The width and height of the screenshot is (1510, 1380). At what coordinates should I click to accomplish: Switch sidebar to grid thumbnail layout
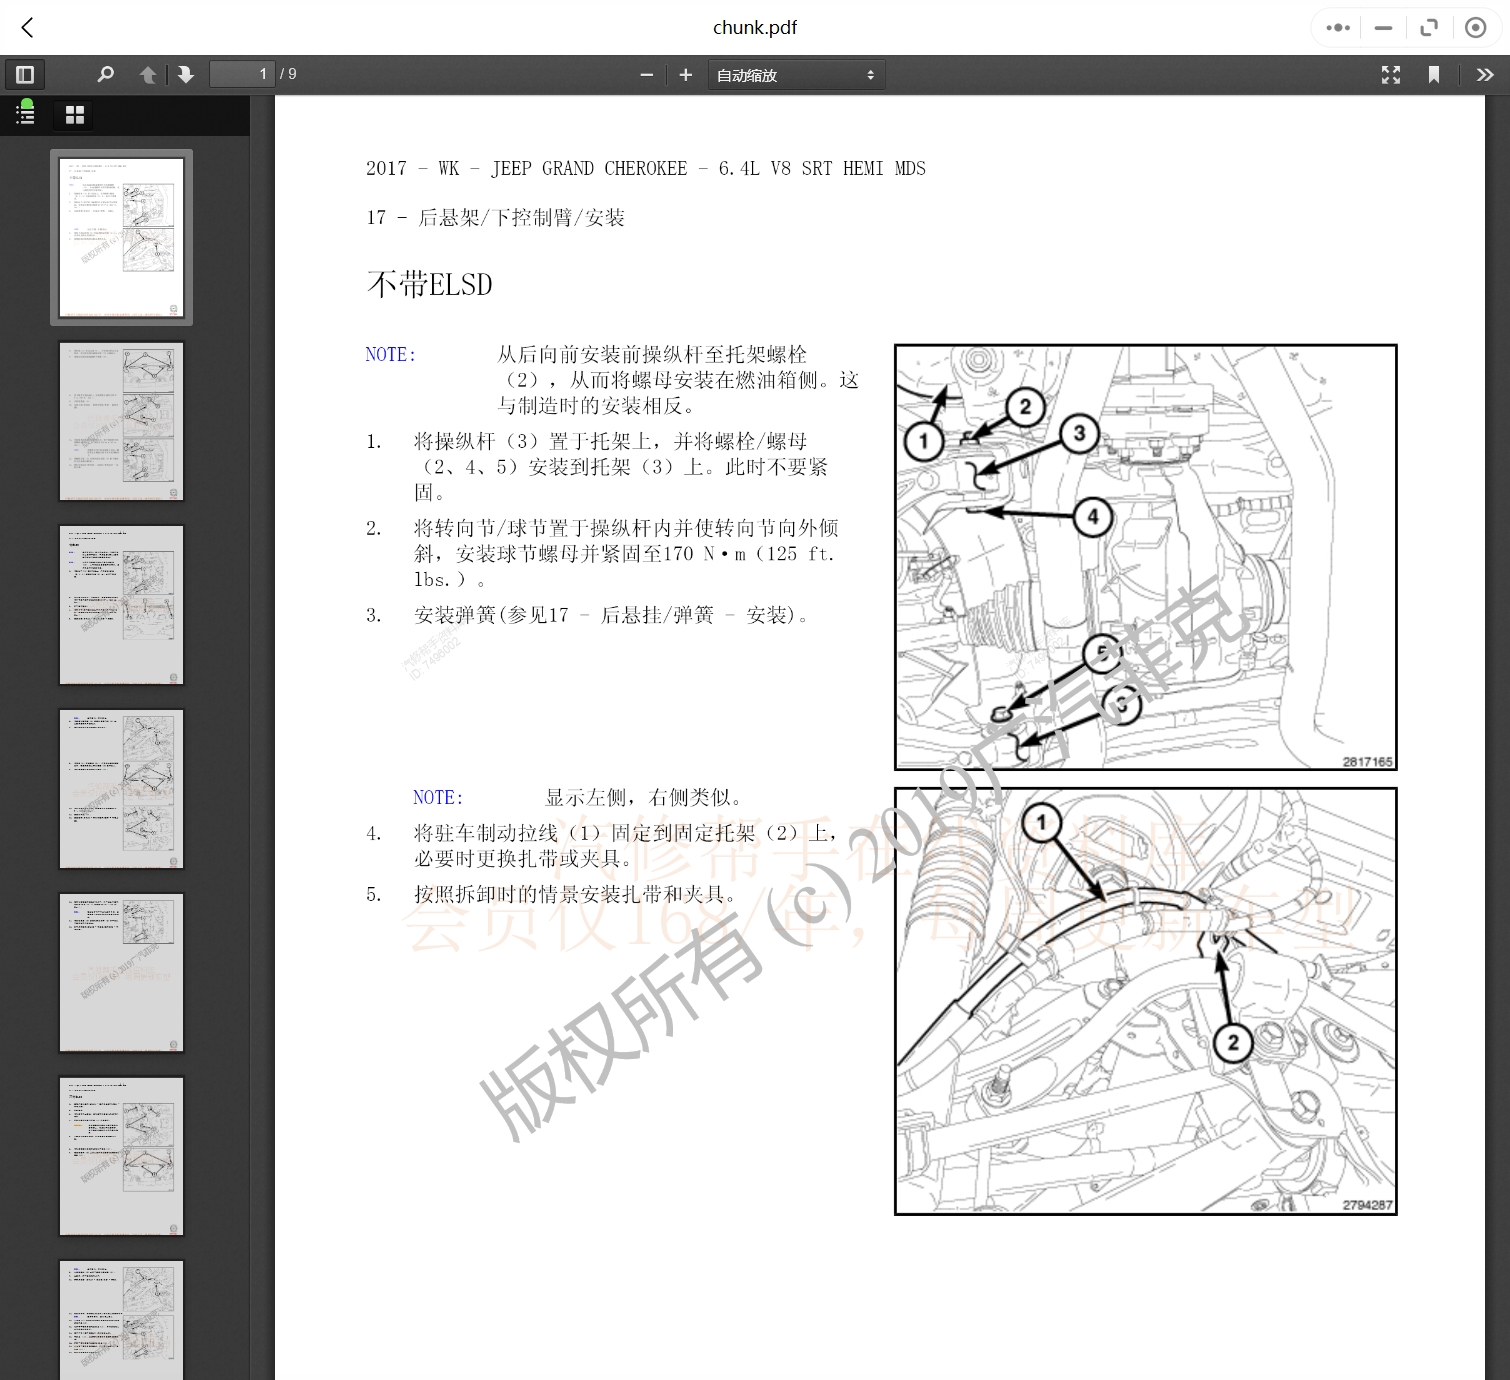click(x=74, y=113)
